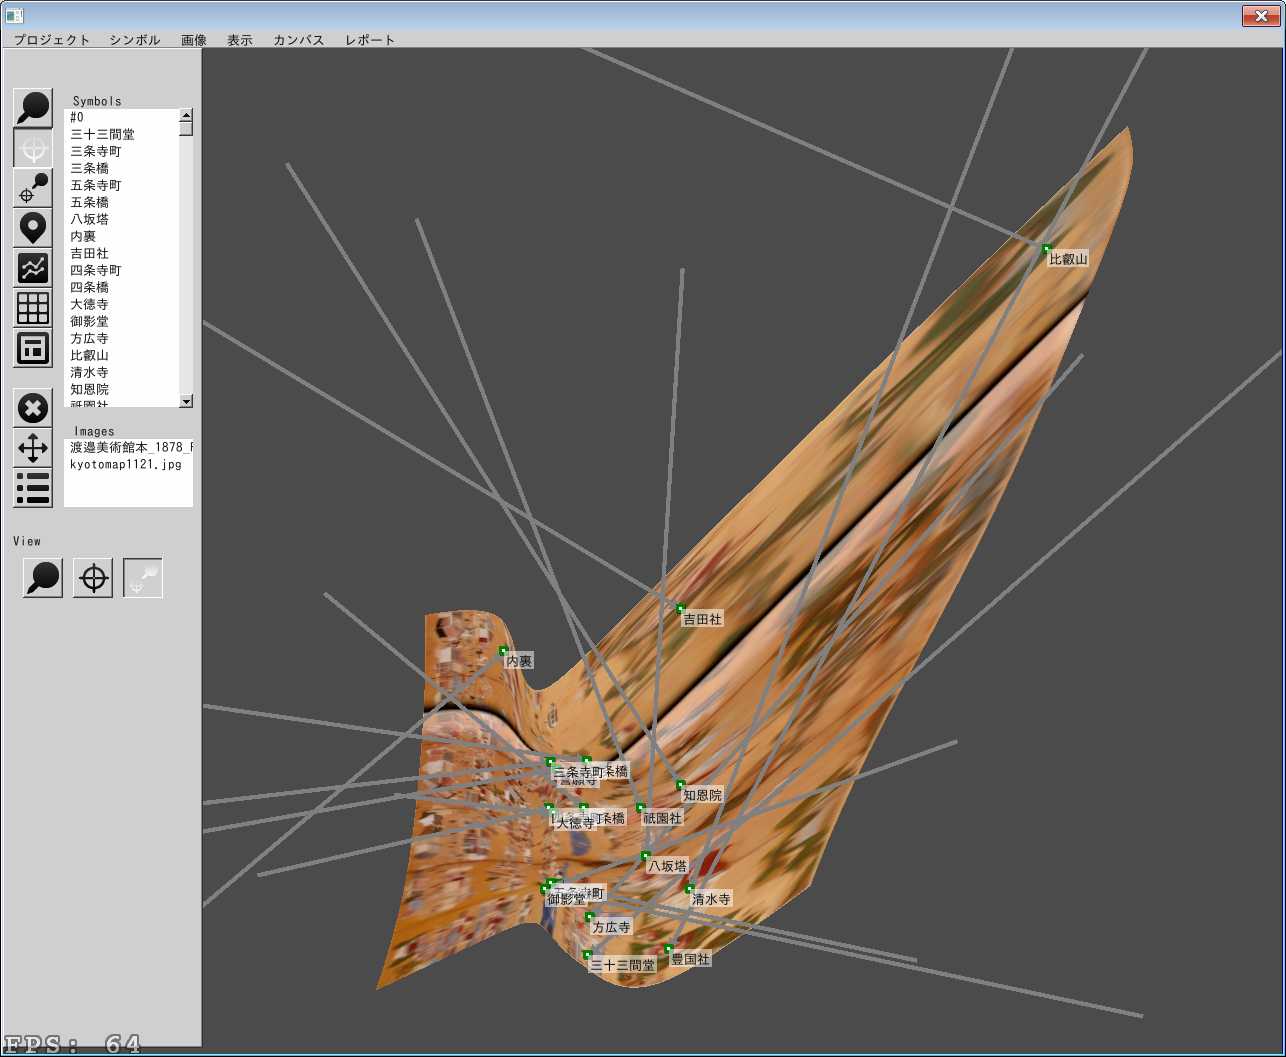Select 知恩院 in the Symbols list
The width and height of the screenshot is (1286, 1057).
(121, 389)
